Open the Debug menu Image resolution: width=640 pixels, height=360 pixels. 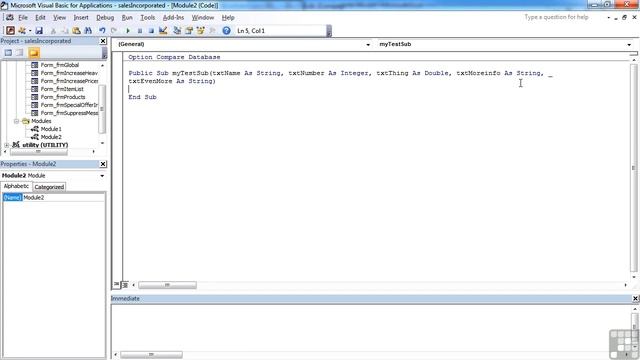pos(105,18)
